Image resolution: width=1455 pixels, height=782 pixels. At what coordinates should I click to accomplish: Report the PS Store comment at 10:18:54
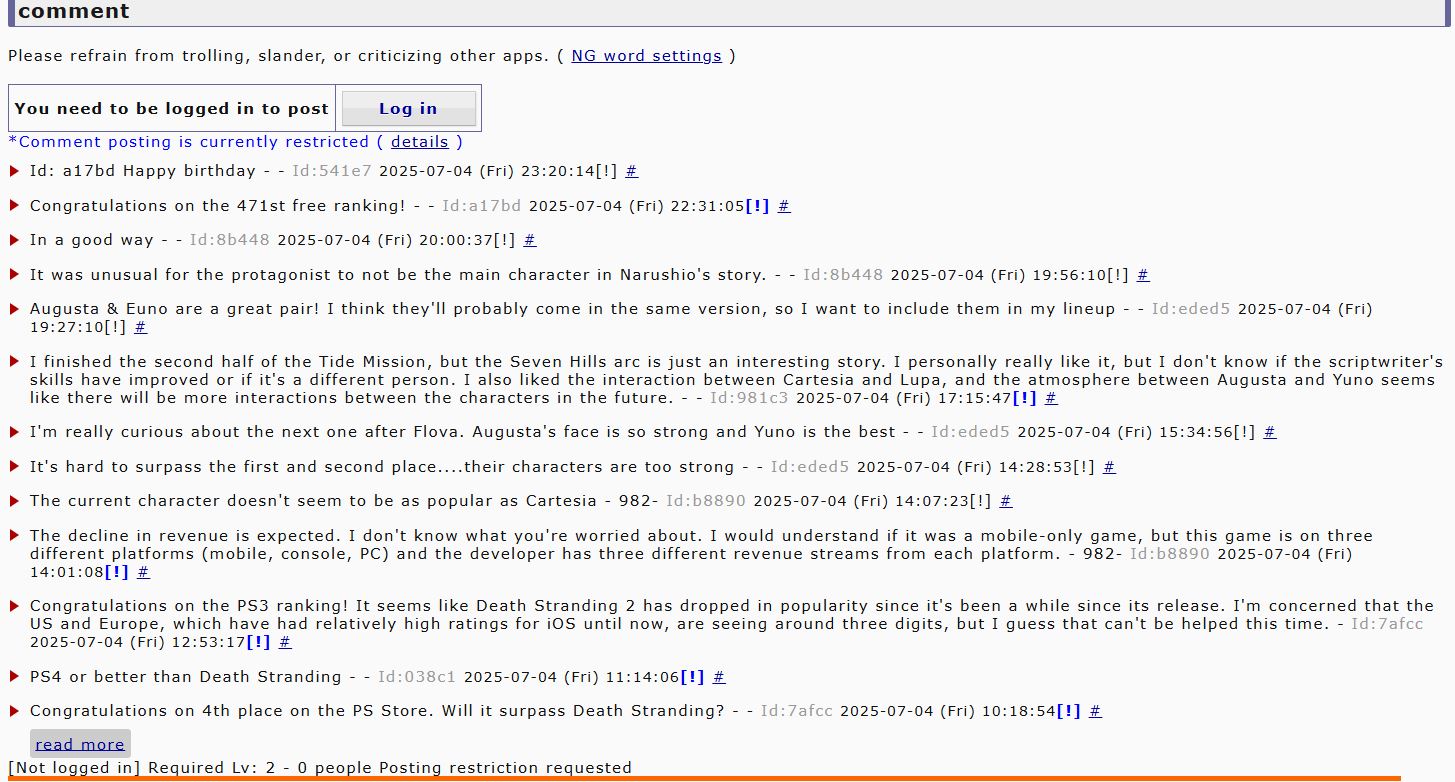click(1069, 711)
